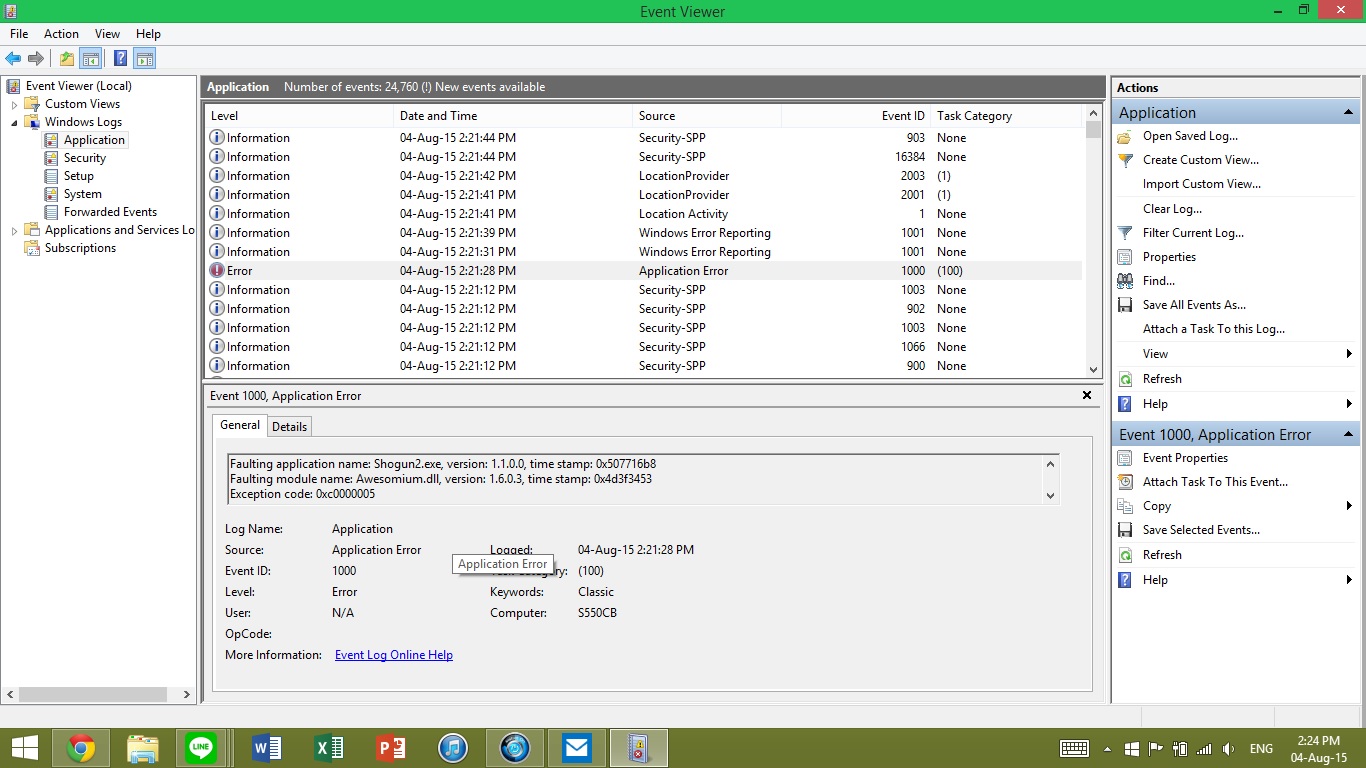1366x768 pixels.
Task: Select the Security log in the tree
Action: click(x=84, y=158)
